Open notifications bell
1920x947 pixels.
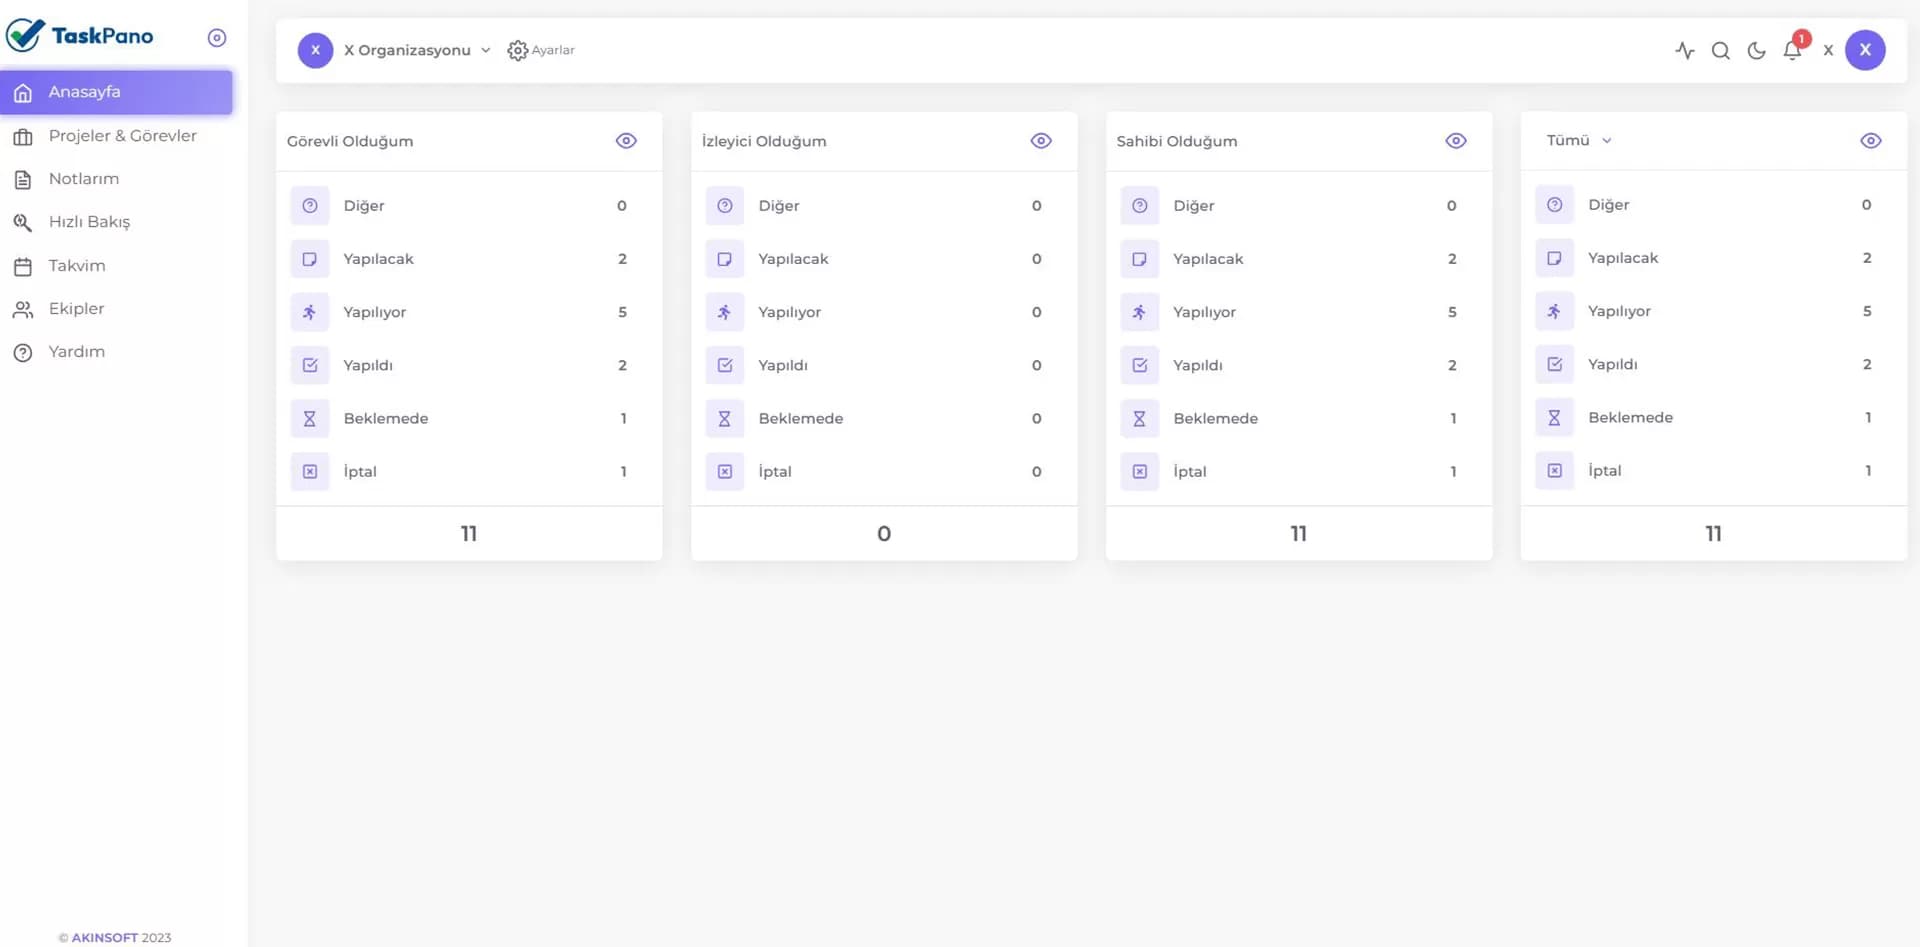coord(1792,50)
